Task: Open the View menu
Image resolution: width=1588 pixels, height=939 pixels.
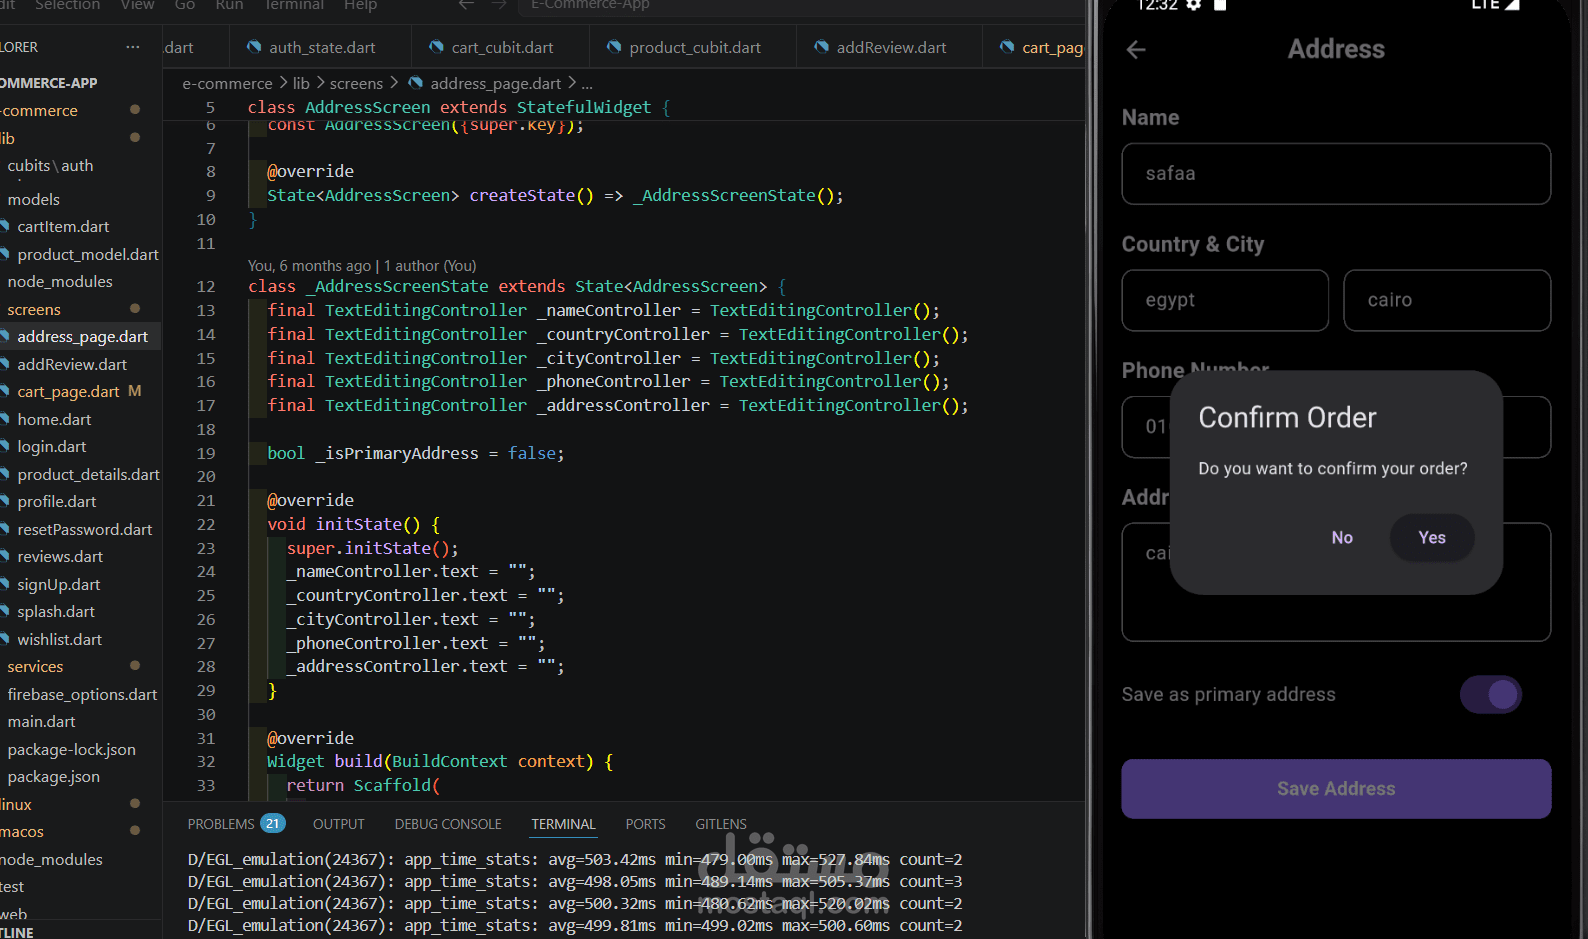Action: pos(138,5)
